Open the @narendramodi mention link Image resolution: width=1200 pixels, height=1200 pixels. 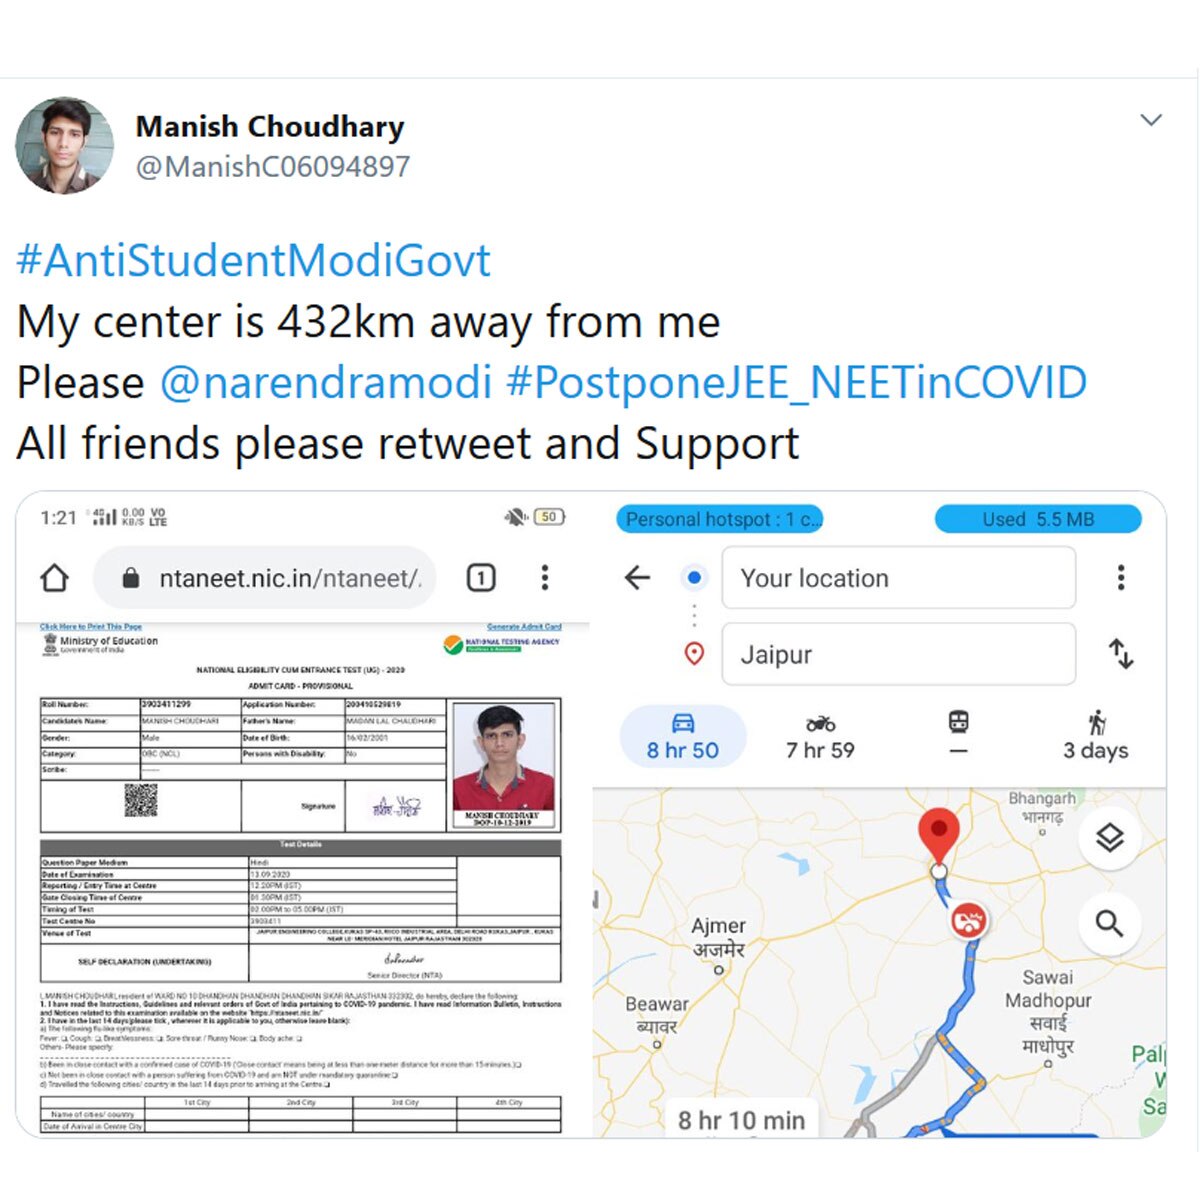tap(326, 383)
